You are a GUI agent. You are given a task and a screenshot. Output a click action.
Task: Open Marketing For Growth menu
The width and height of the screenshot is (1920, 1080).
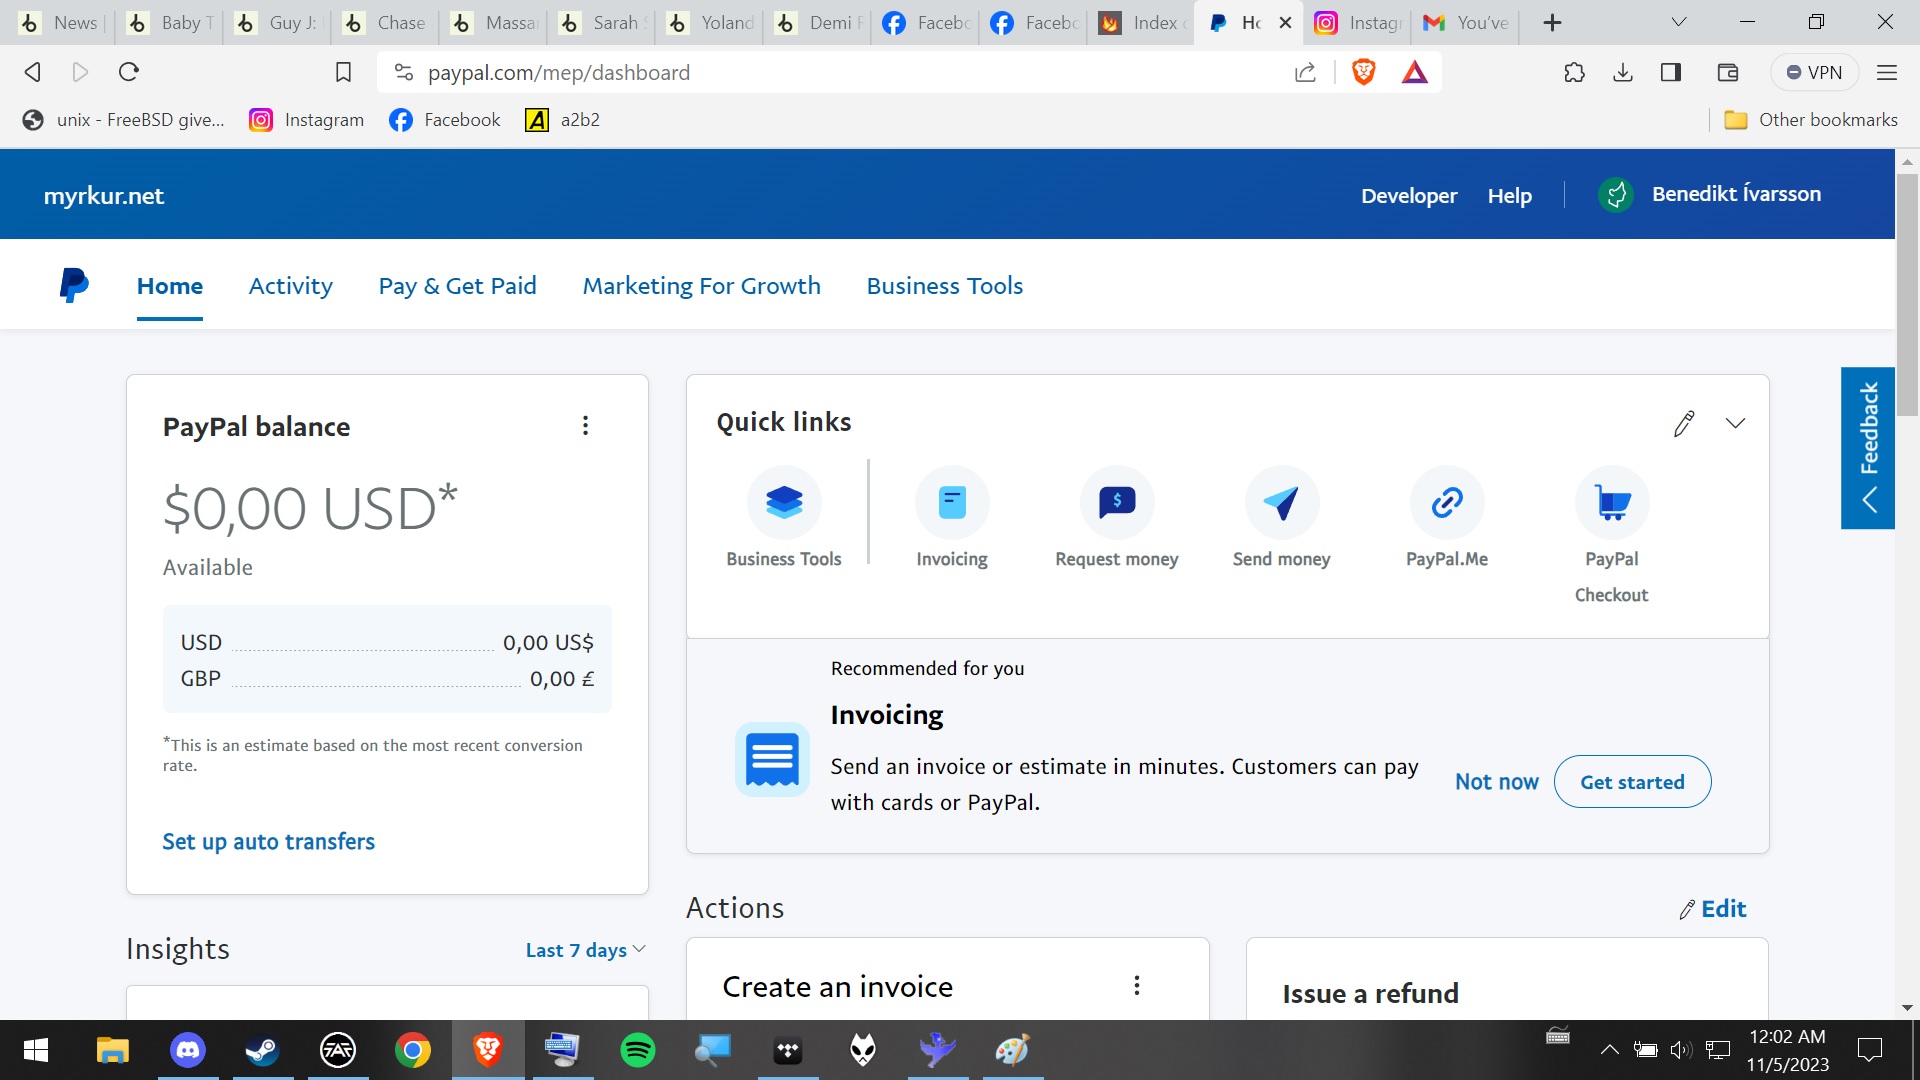pyautogui.click(x=702, y=286)
